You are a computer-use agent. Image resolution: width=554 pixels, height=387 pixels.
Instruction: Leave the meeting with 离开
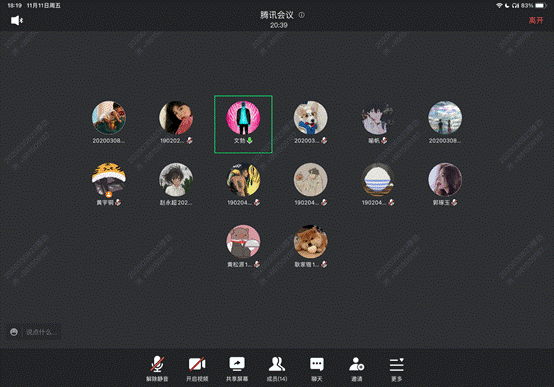(x=536, y=20)
